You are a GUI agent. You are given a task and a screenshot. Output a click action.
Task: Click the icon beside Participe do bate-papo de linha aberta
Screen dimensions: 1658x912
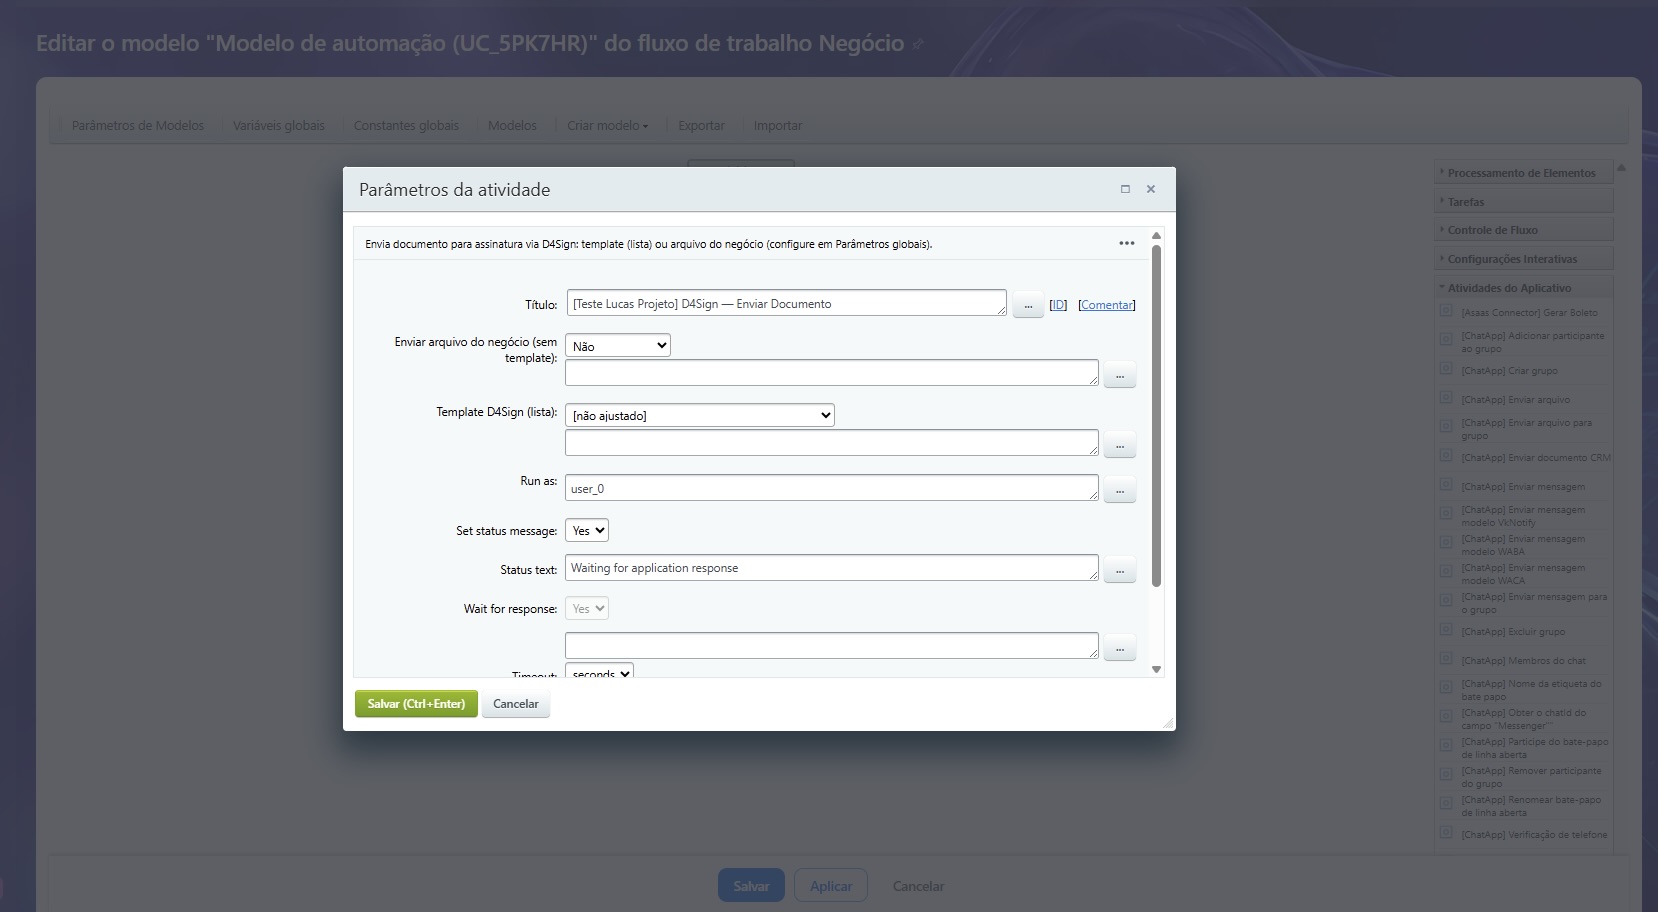(1446, 746)
